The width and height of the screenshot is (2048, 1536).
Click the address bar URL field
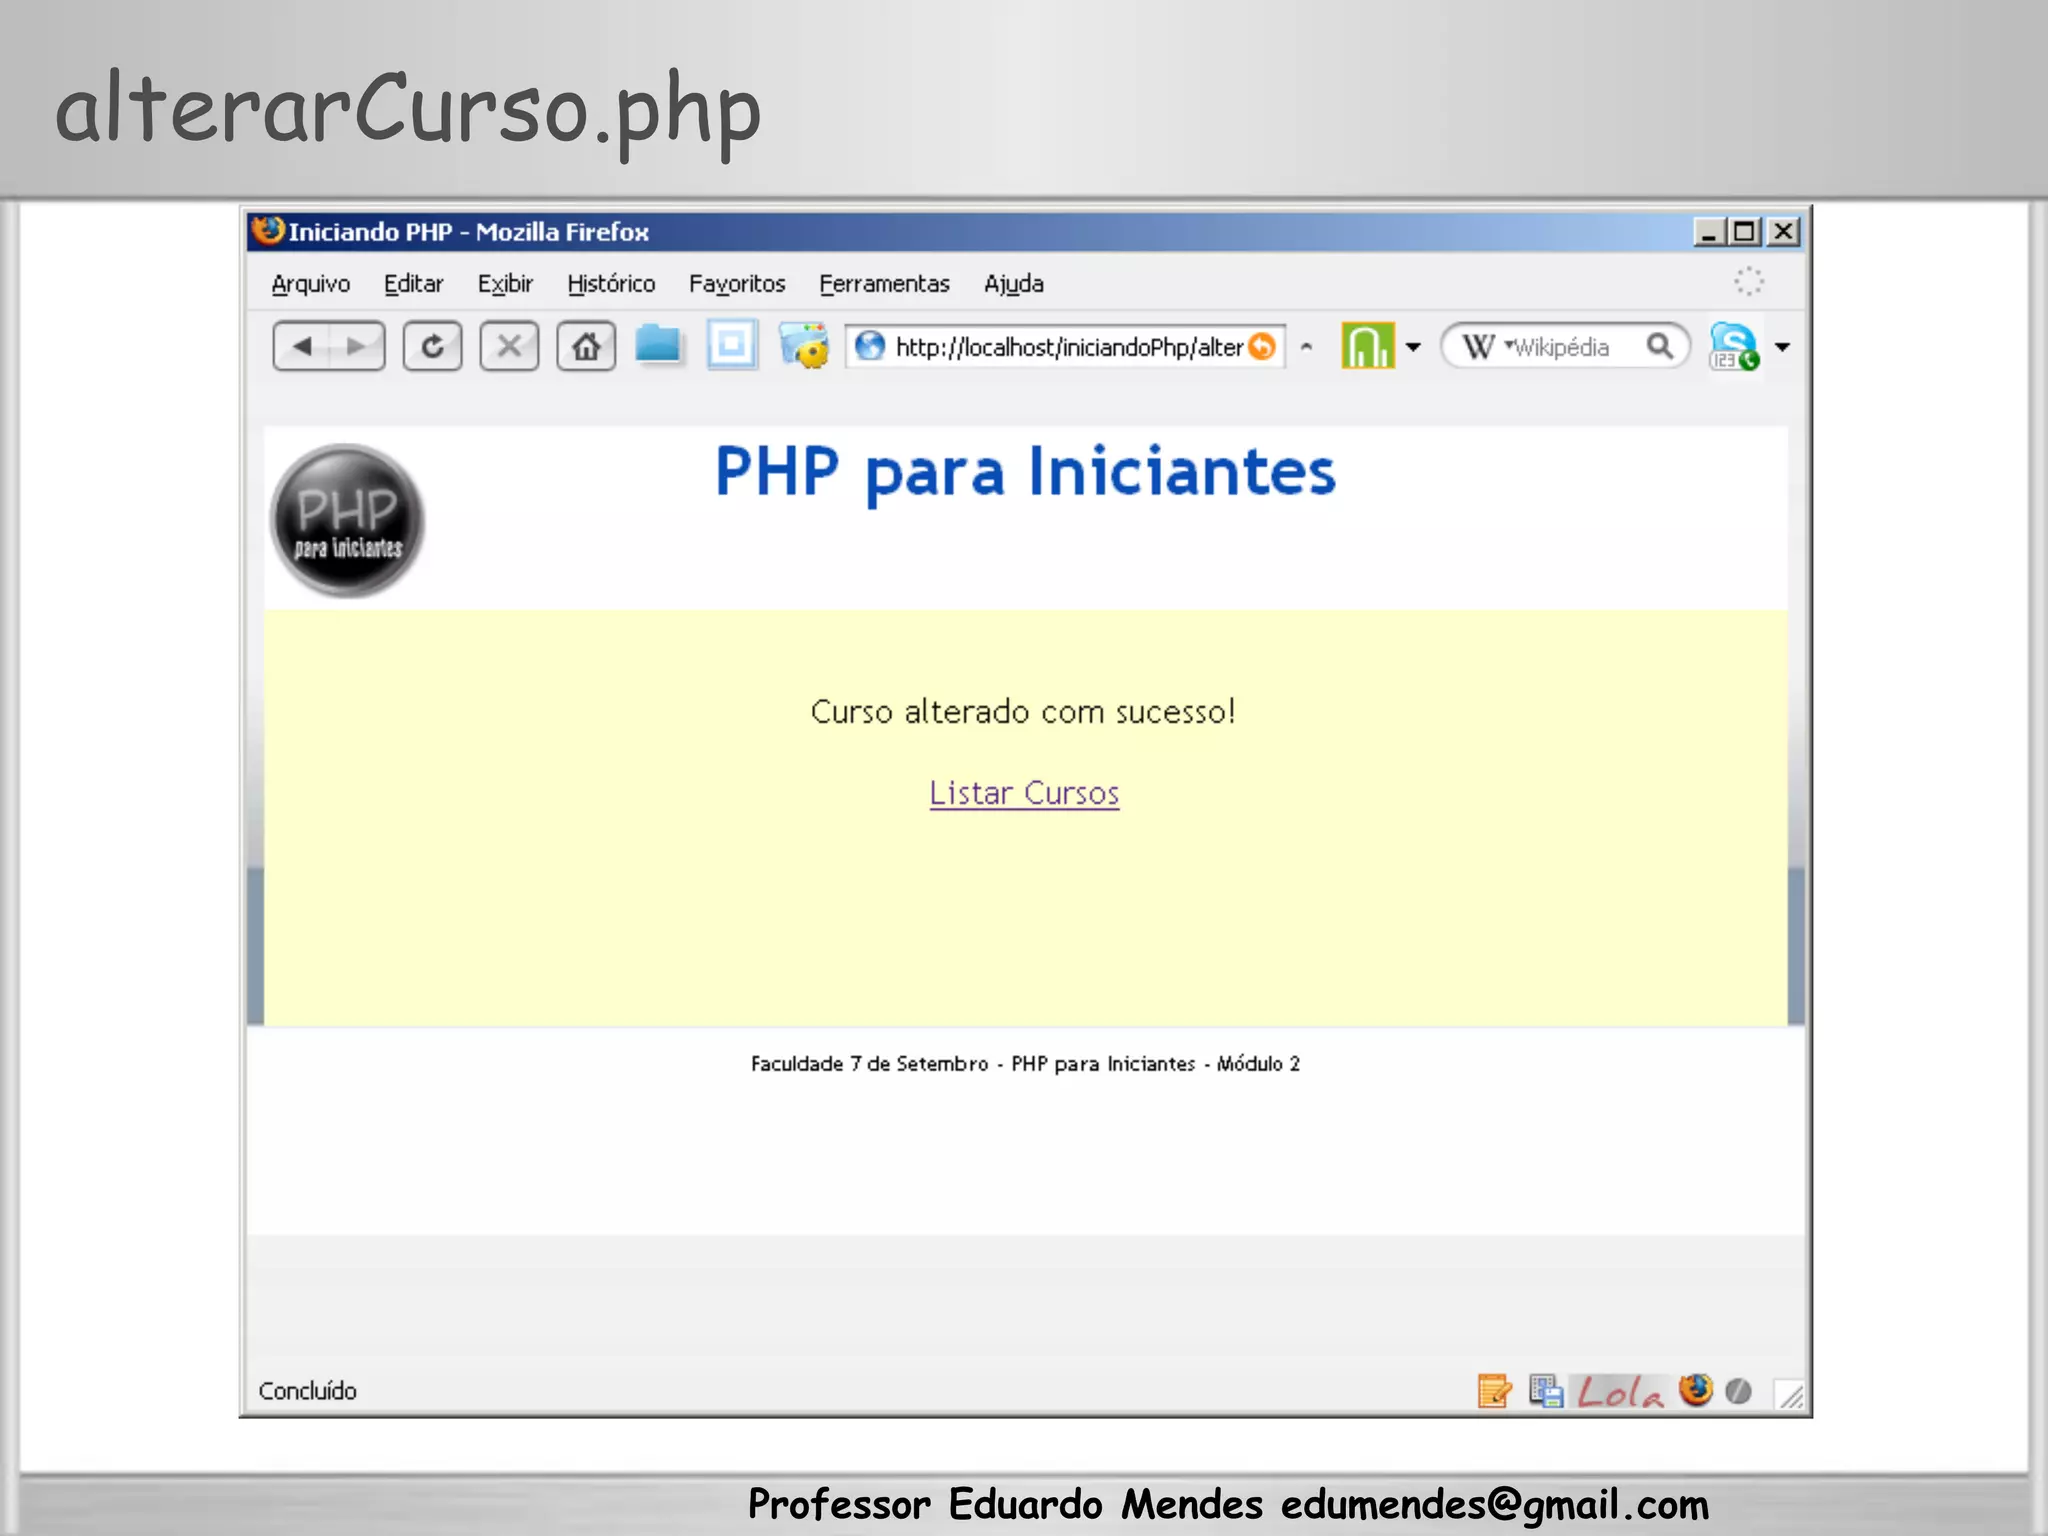[1067, 347]
